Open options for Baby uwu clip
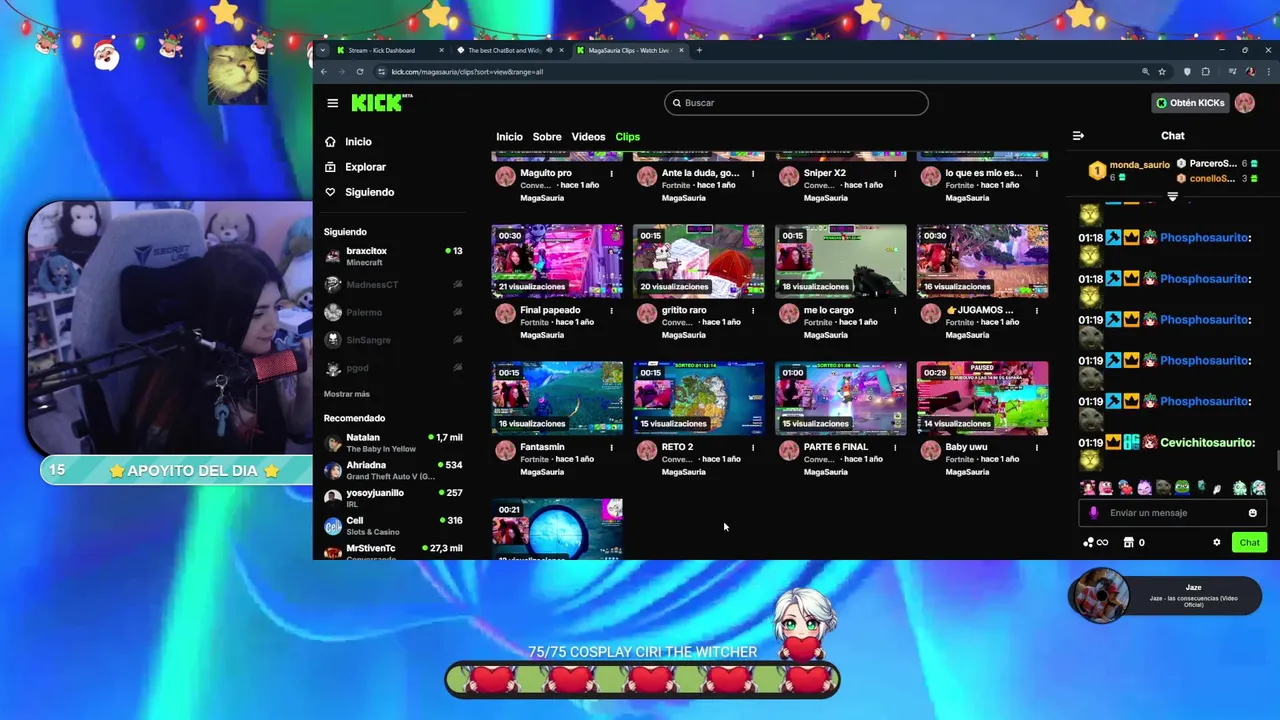Viewport: 1280px width, 720px height. [1036, 448]
